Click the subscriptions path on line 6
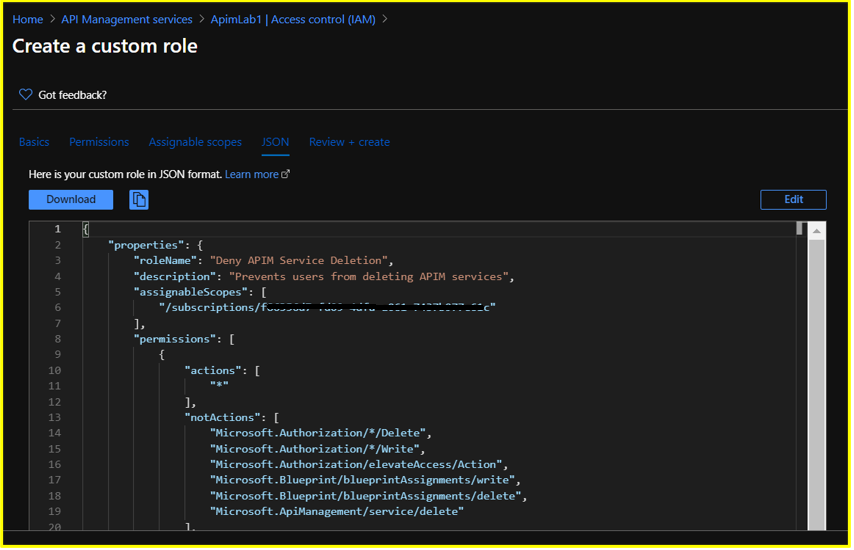The height and width of the screenshot is (550, 854). 327,308
